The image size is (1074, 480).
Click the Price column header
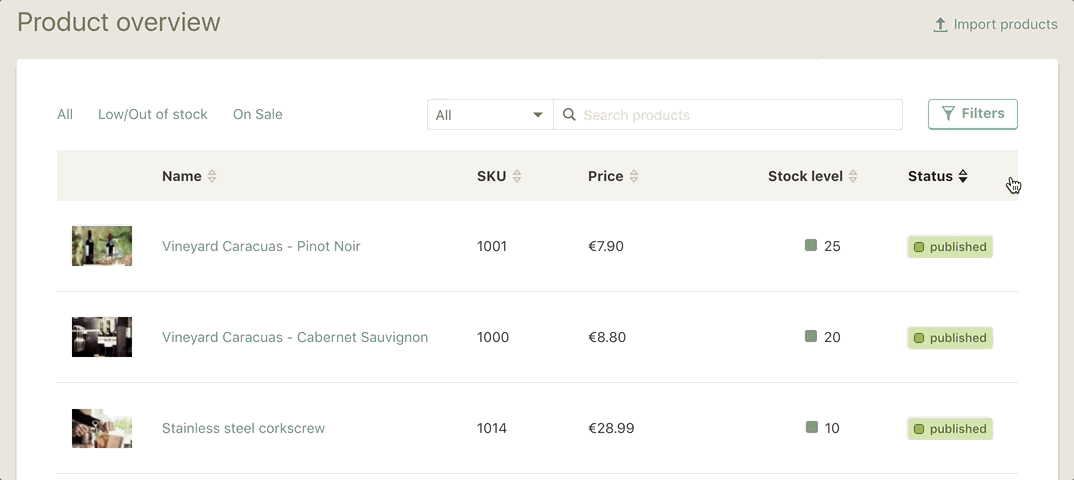605,176
